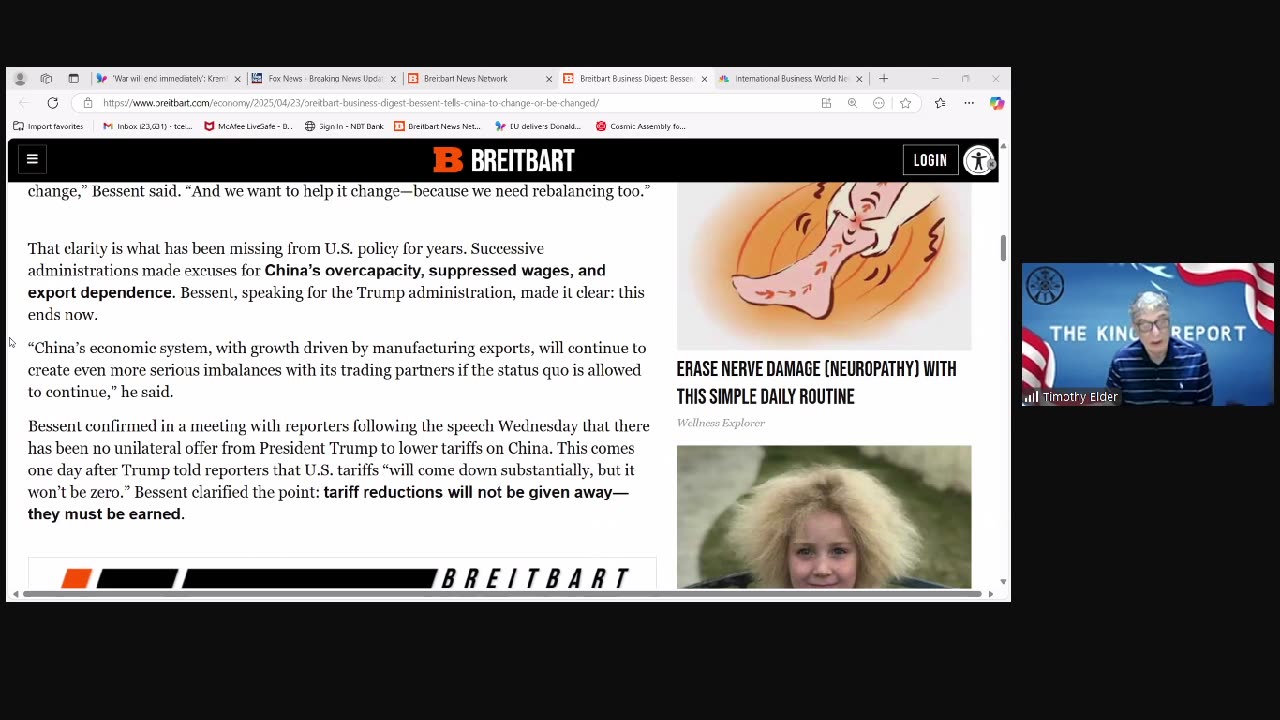Screen dimensions: 1280x720
Task: Click bold text 'they must be earned.'
Action: [x=106, y=514]
